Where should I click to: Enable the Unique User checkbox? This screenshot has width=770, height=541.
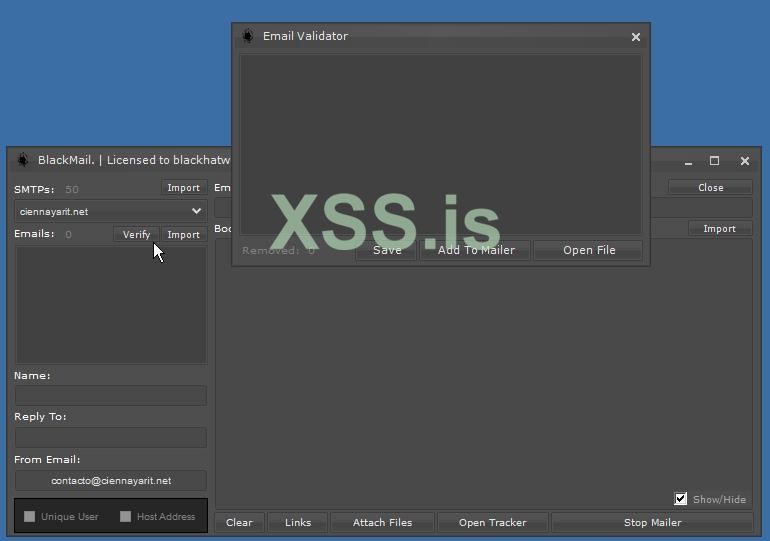(29, 516)
